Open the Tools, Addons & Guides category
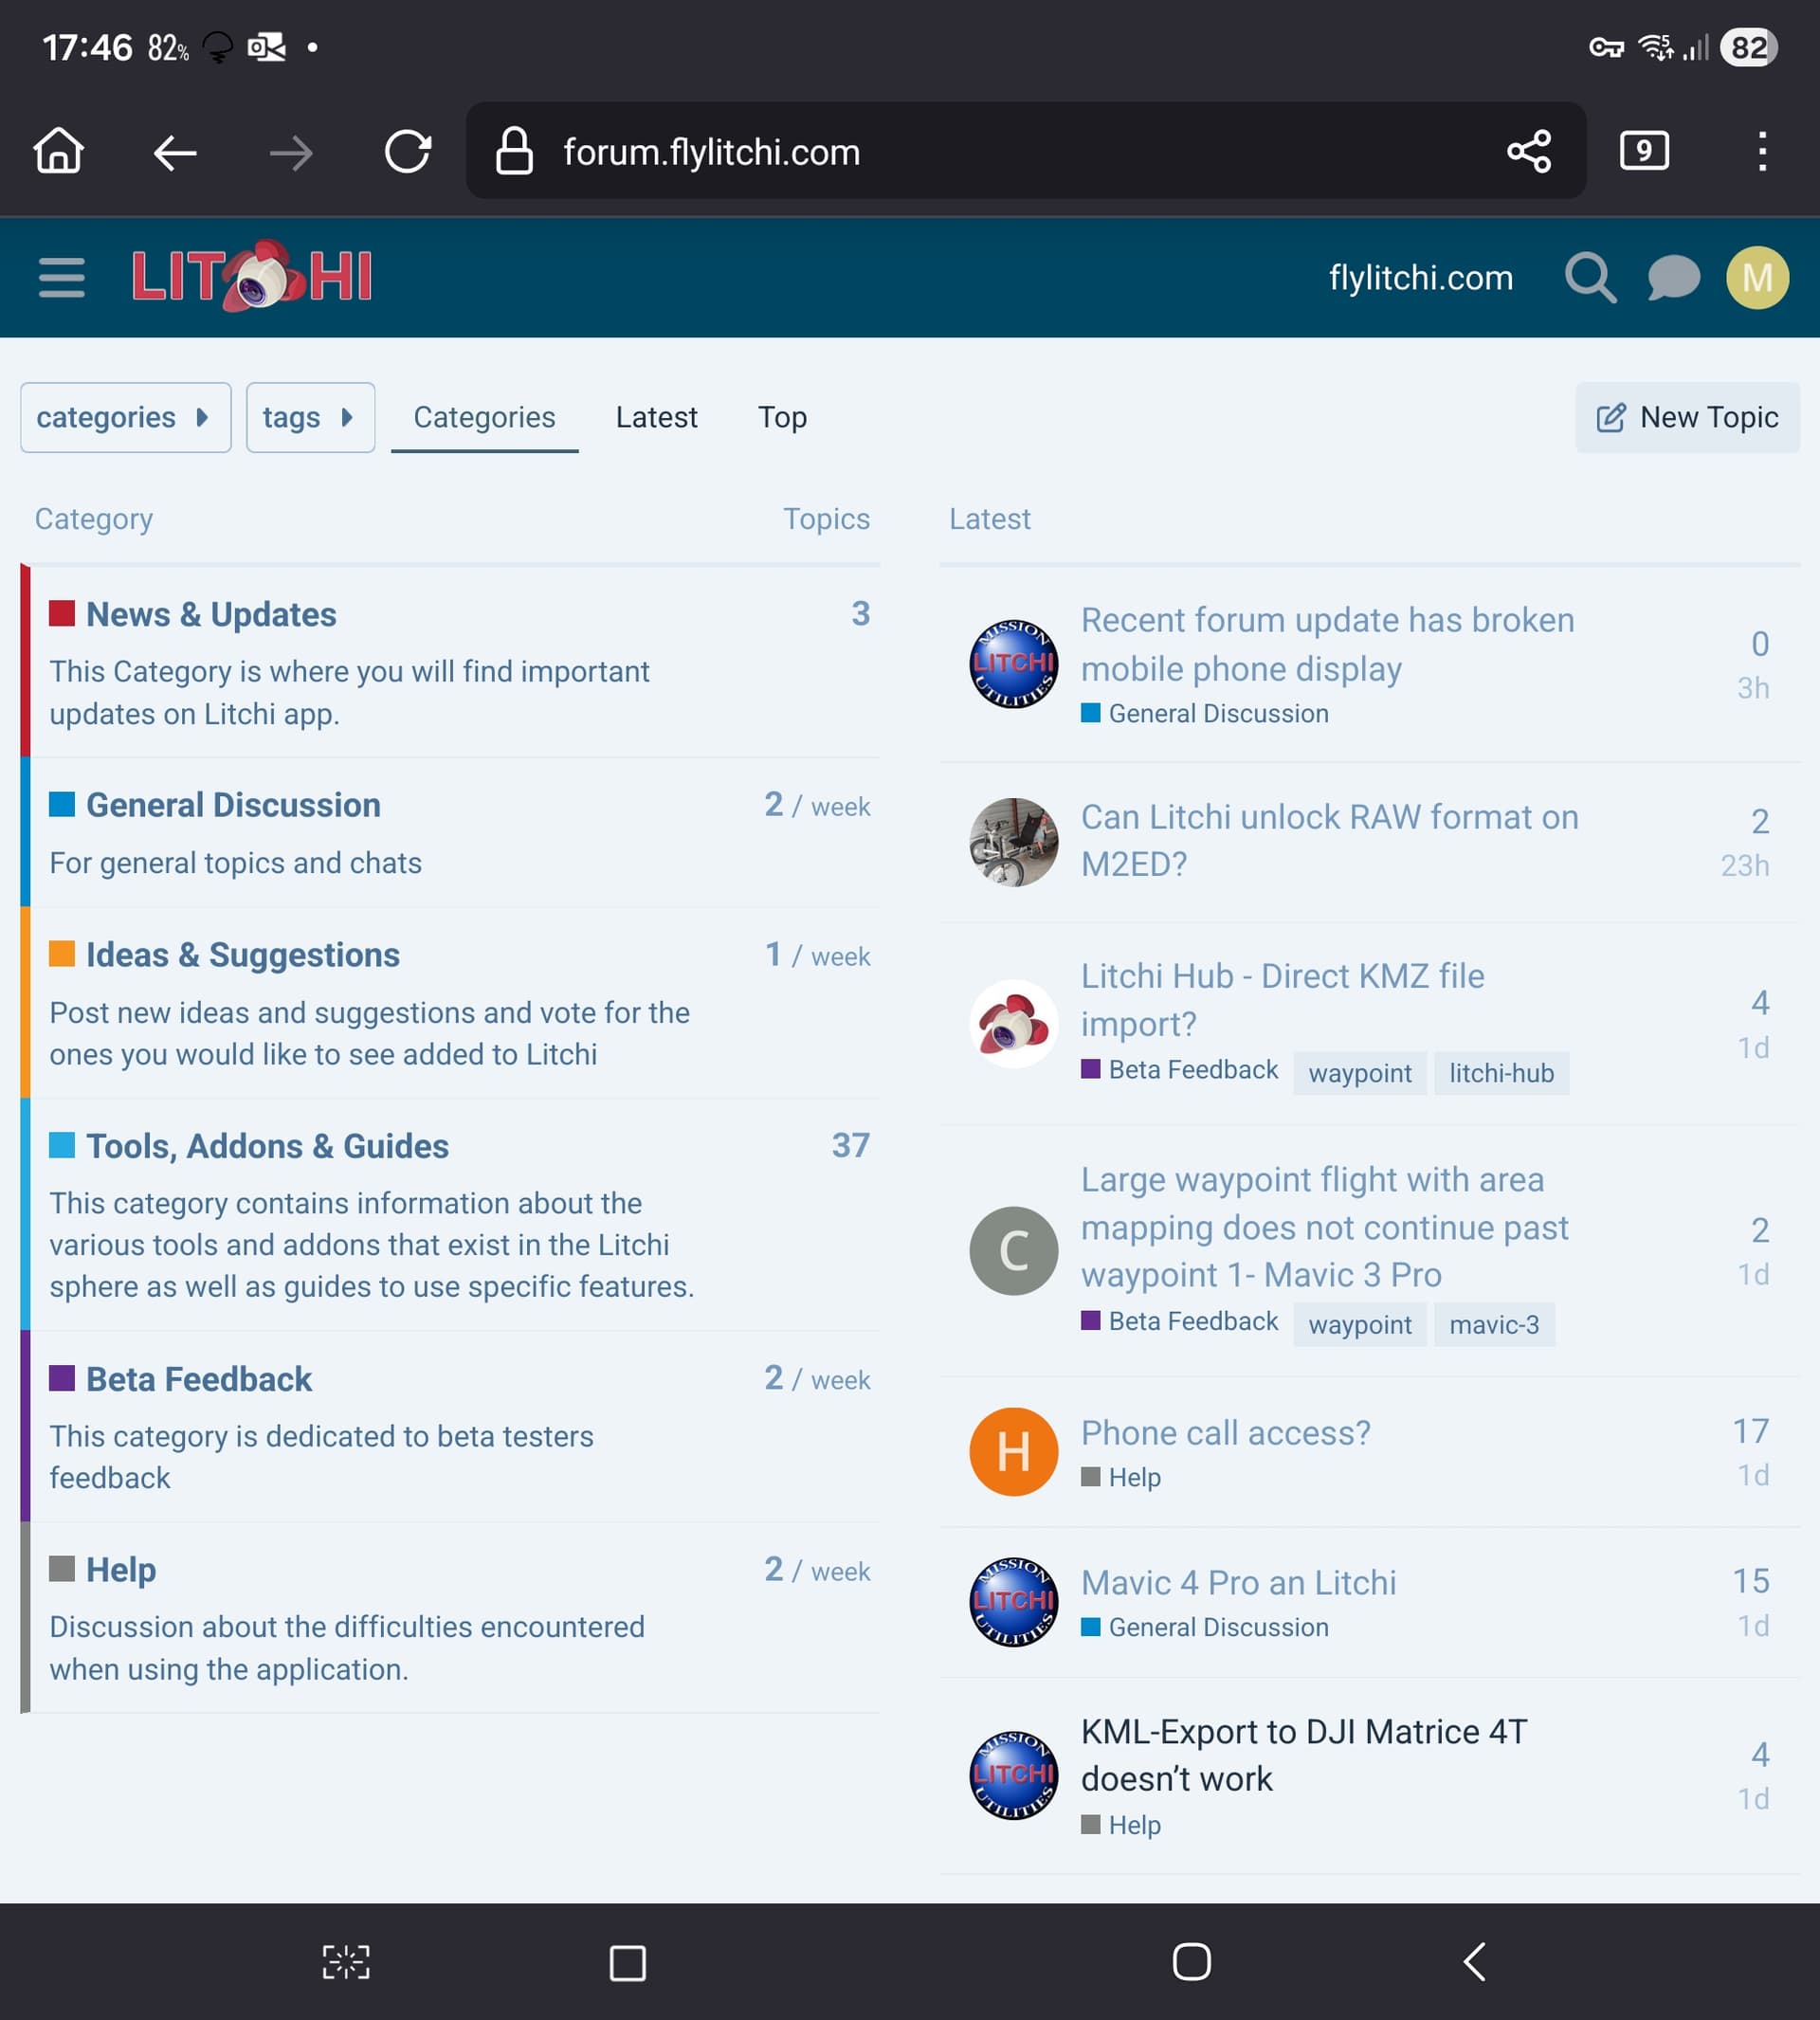This screenshot has height=2020, width=1820. click(267, 1146)
